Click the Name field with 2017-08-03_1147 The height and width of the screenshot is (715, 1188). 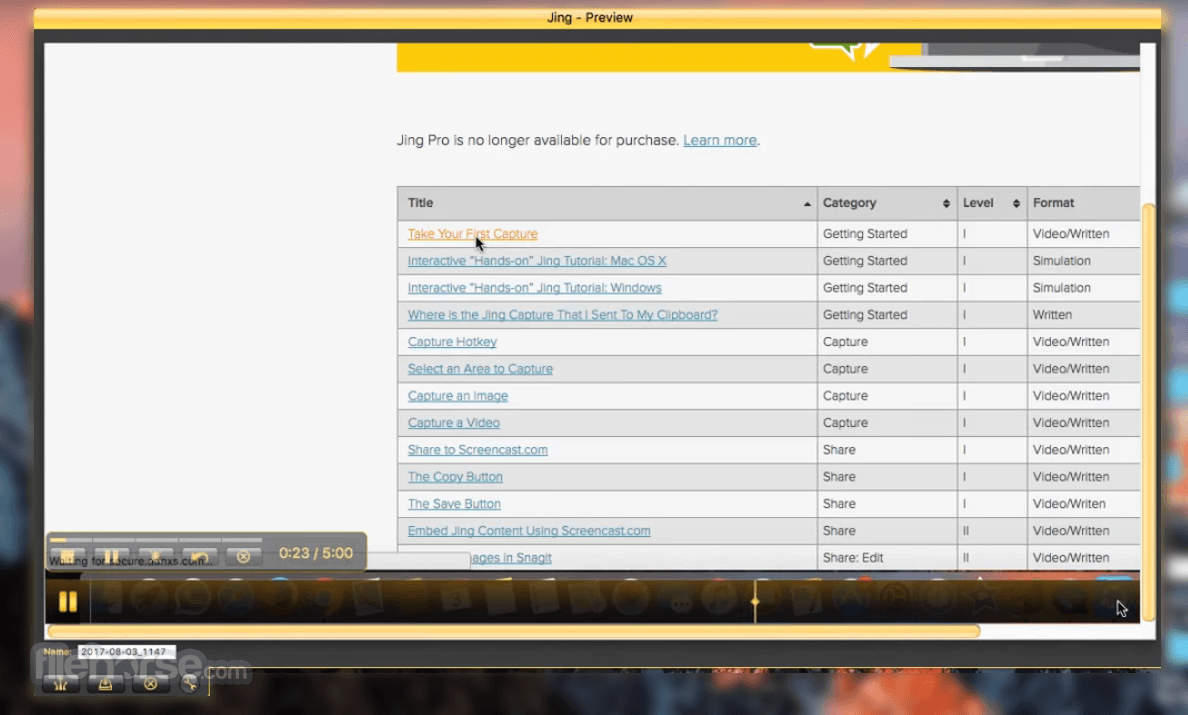click(x=127, y=651)
